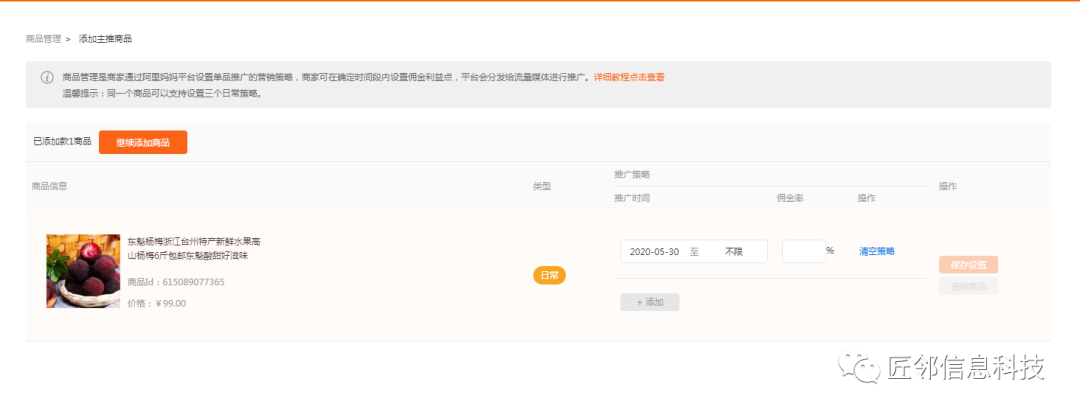The height and width of the screenshot is (415, 1080).
Task: Click the 日常 type badge
Action: pos(549,275)
